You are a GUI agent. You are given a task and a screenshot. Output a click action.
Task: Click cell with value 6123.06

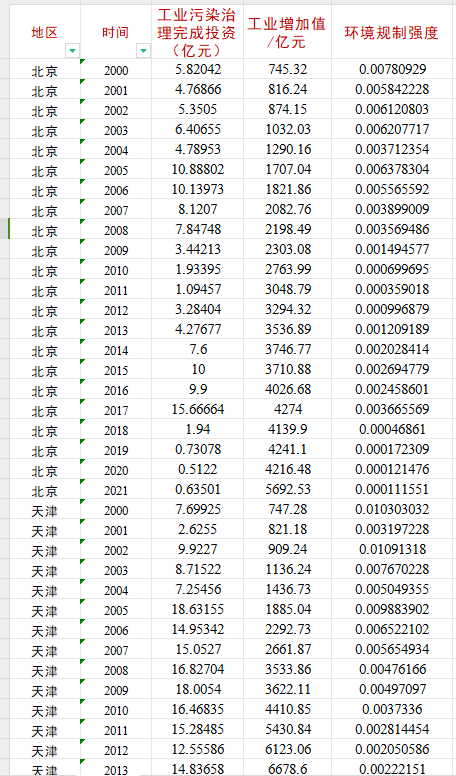(x=287, y=750)
